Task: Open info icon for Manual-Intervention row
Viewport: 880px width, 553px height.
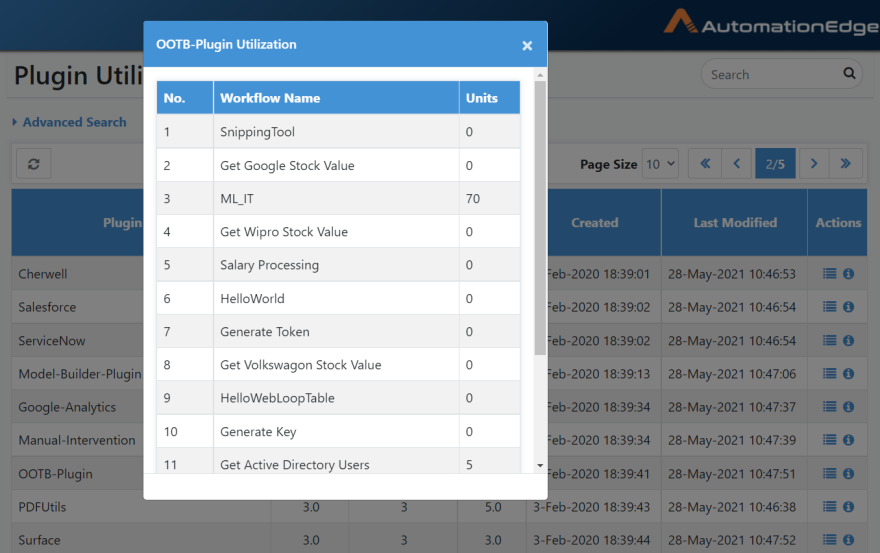Action: pos(849,440)
